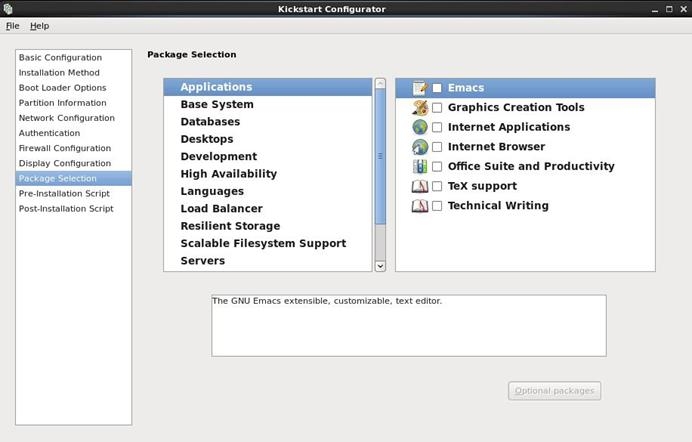This screenshot has height=442, width=692.
Task: Enable the Emacs checkbox
Action: click(437, 88)
